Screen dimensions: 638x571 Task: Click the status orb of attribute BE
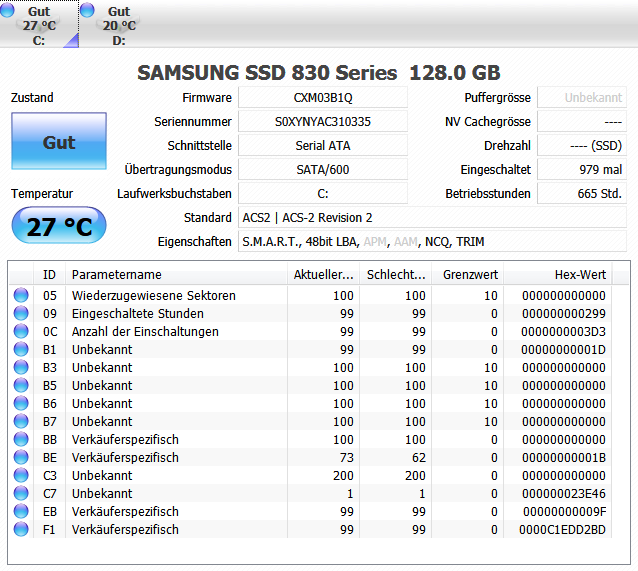21,458
